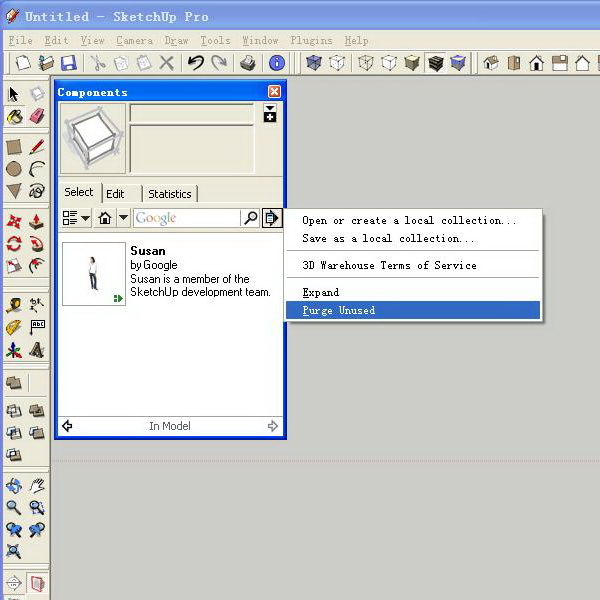Select Open or create a local collection

point(413,220)
